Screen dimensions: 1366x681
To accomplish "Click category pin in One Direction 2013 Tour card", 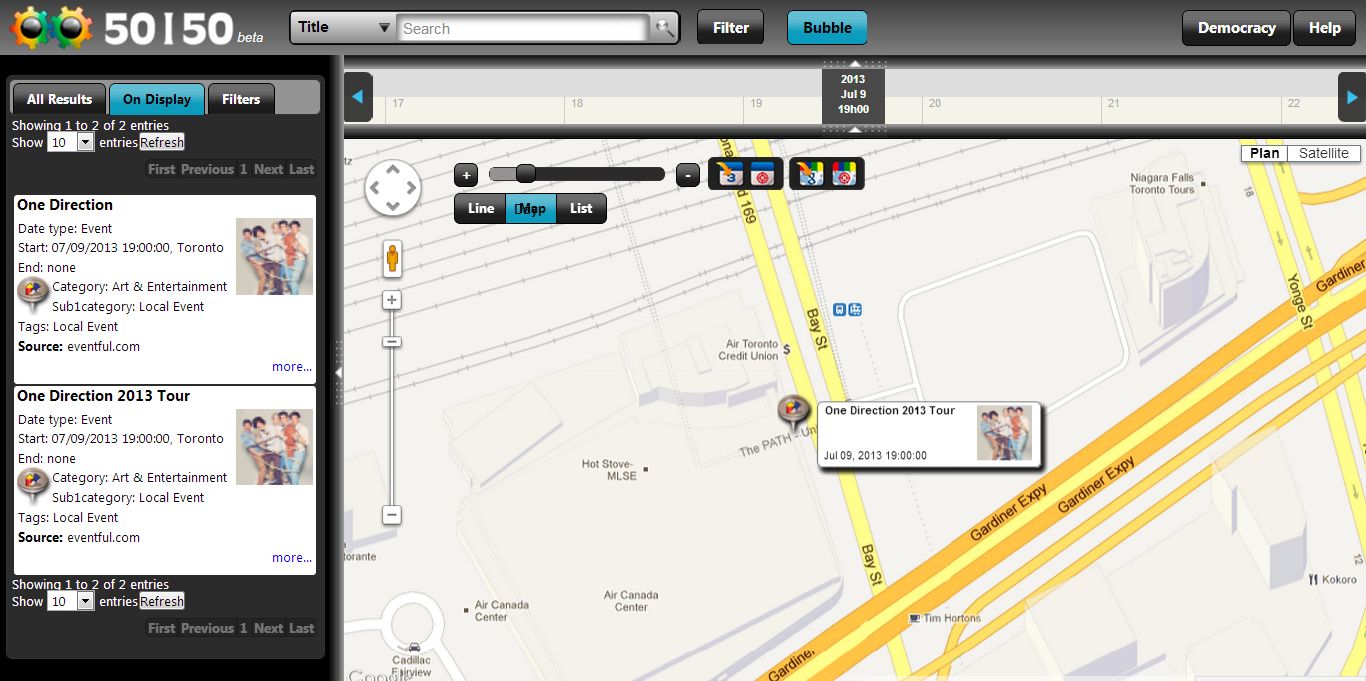I will [33, 487].
